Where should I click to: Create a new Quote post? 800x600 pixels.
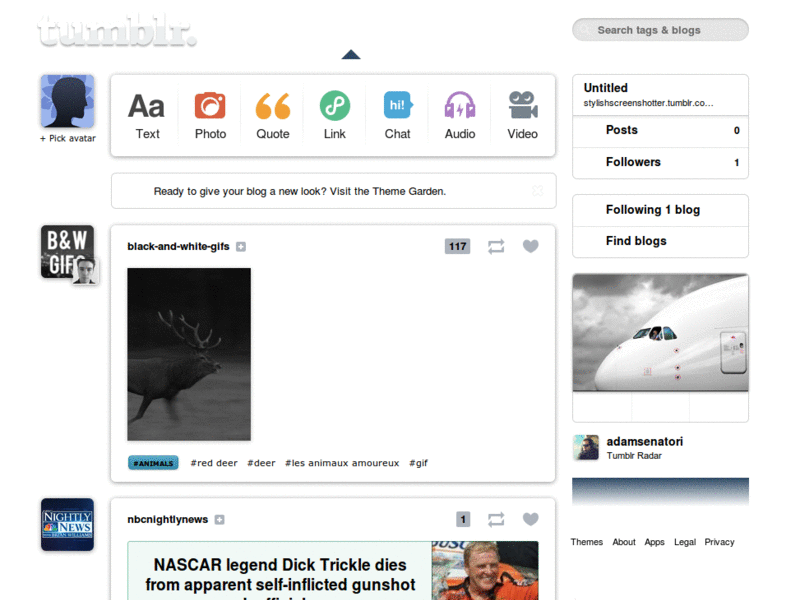click(x=272, y=115)
